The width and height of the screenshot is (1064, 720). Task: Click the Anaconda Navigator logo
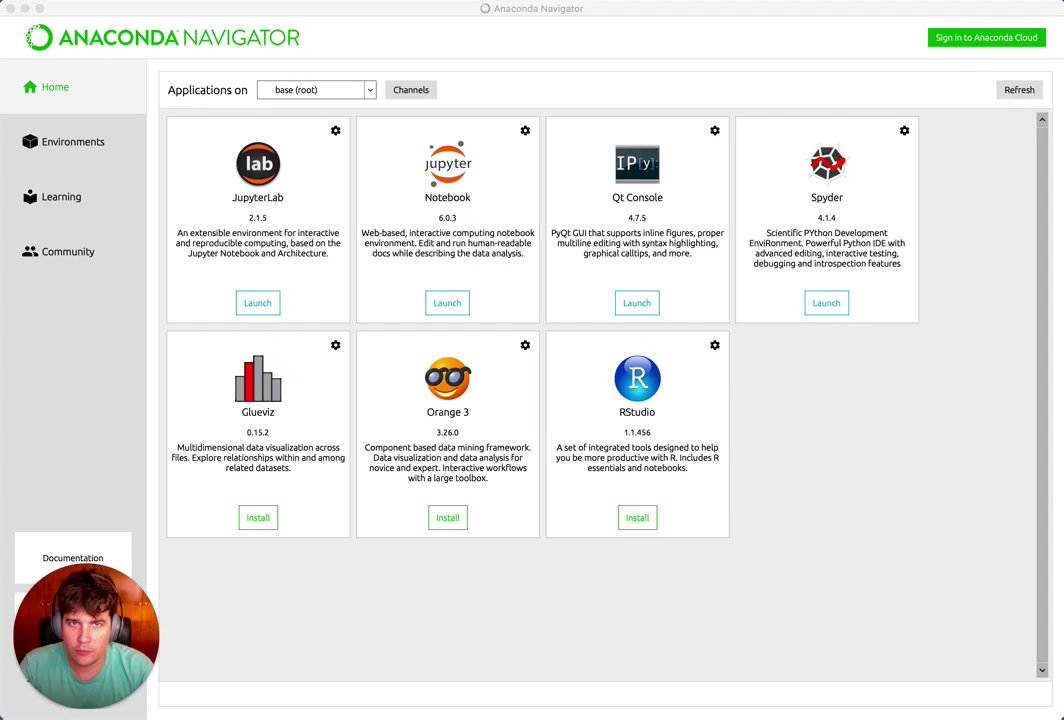pos(163,37)
